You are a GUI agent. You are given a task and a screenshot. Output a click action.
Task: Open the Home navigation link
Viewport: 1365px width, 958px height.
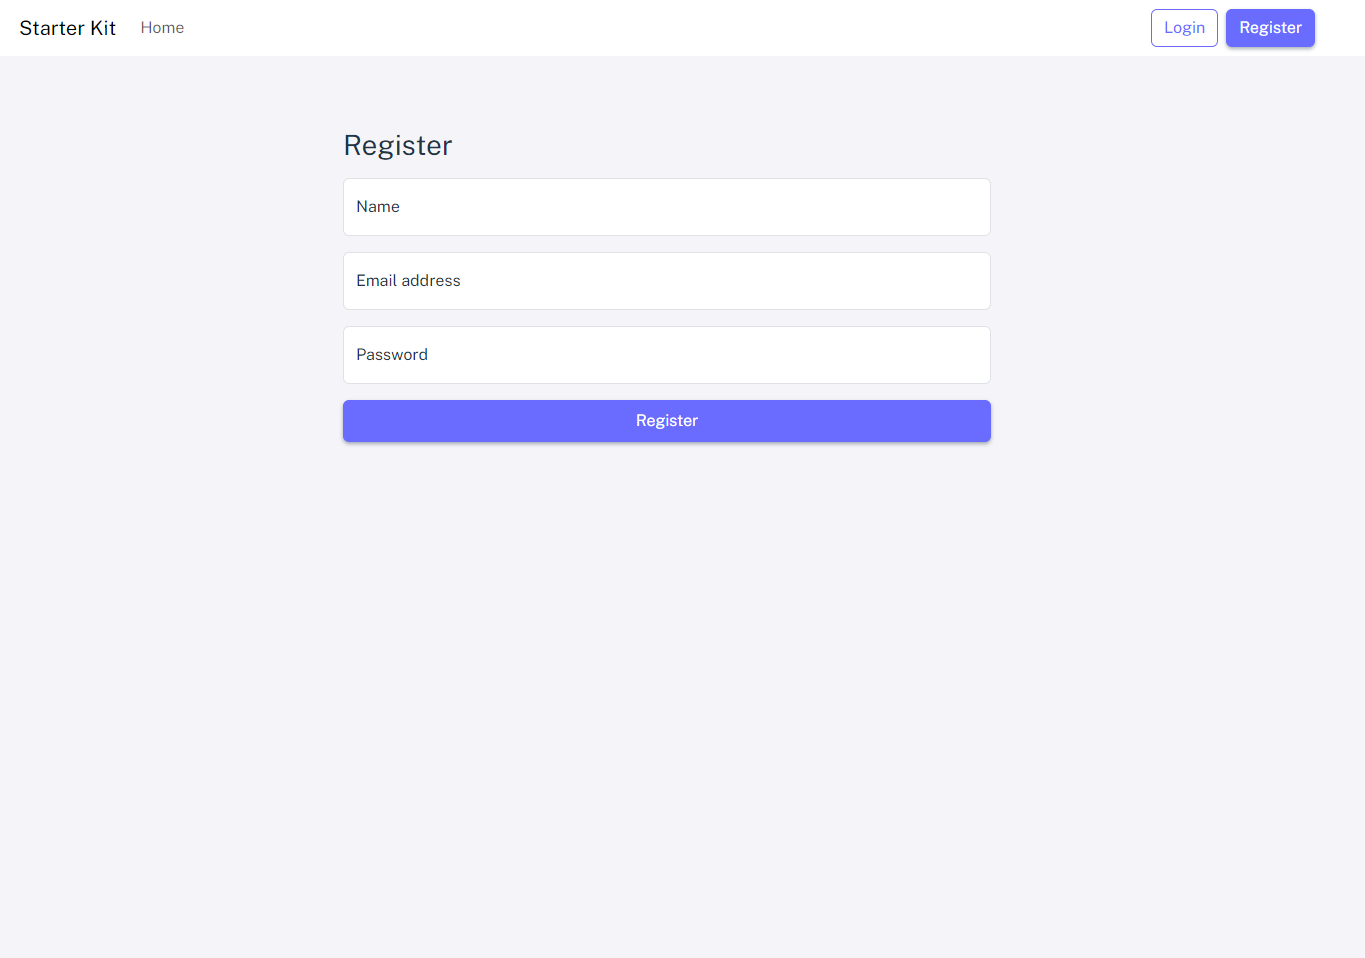(x=162, y=28)
